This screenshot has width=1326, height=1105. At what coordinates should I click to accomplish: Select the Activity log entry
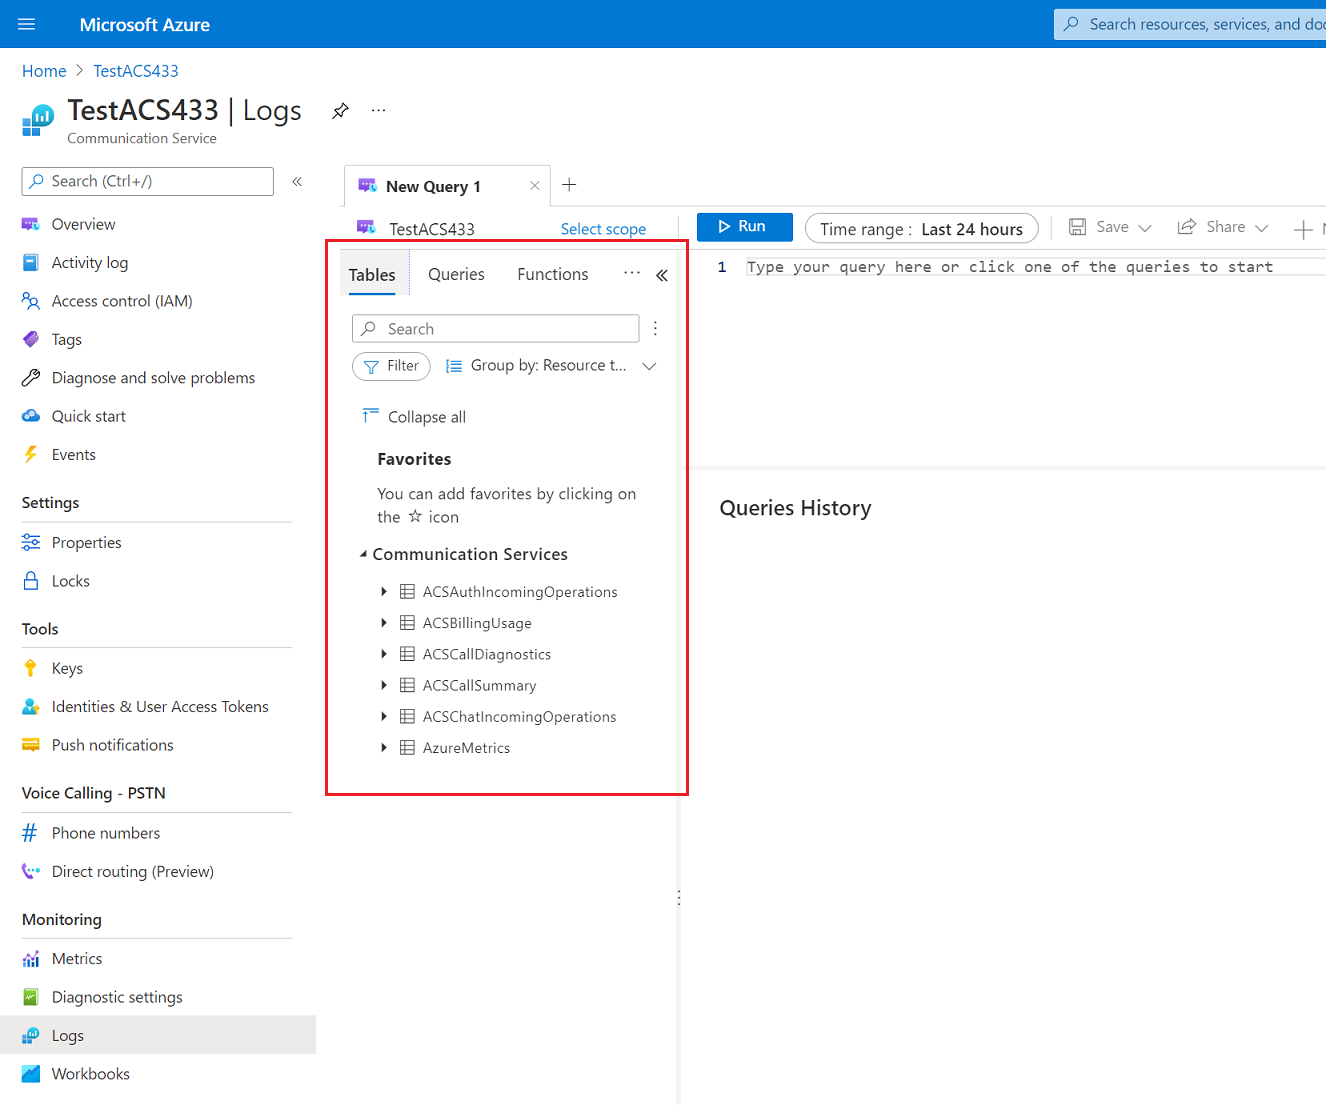point(90,262)
